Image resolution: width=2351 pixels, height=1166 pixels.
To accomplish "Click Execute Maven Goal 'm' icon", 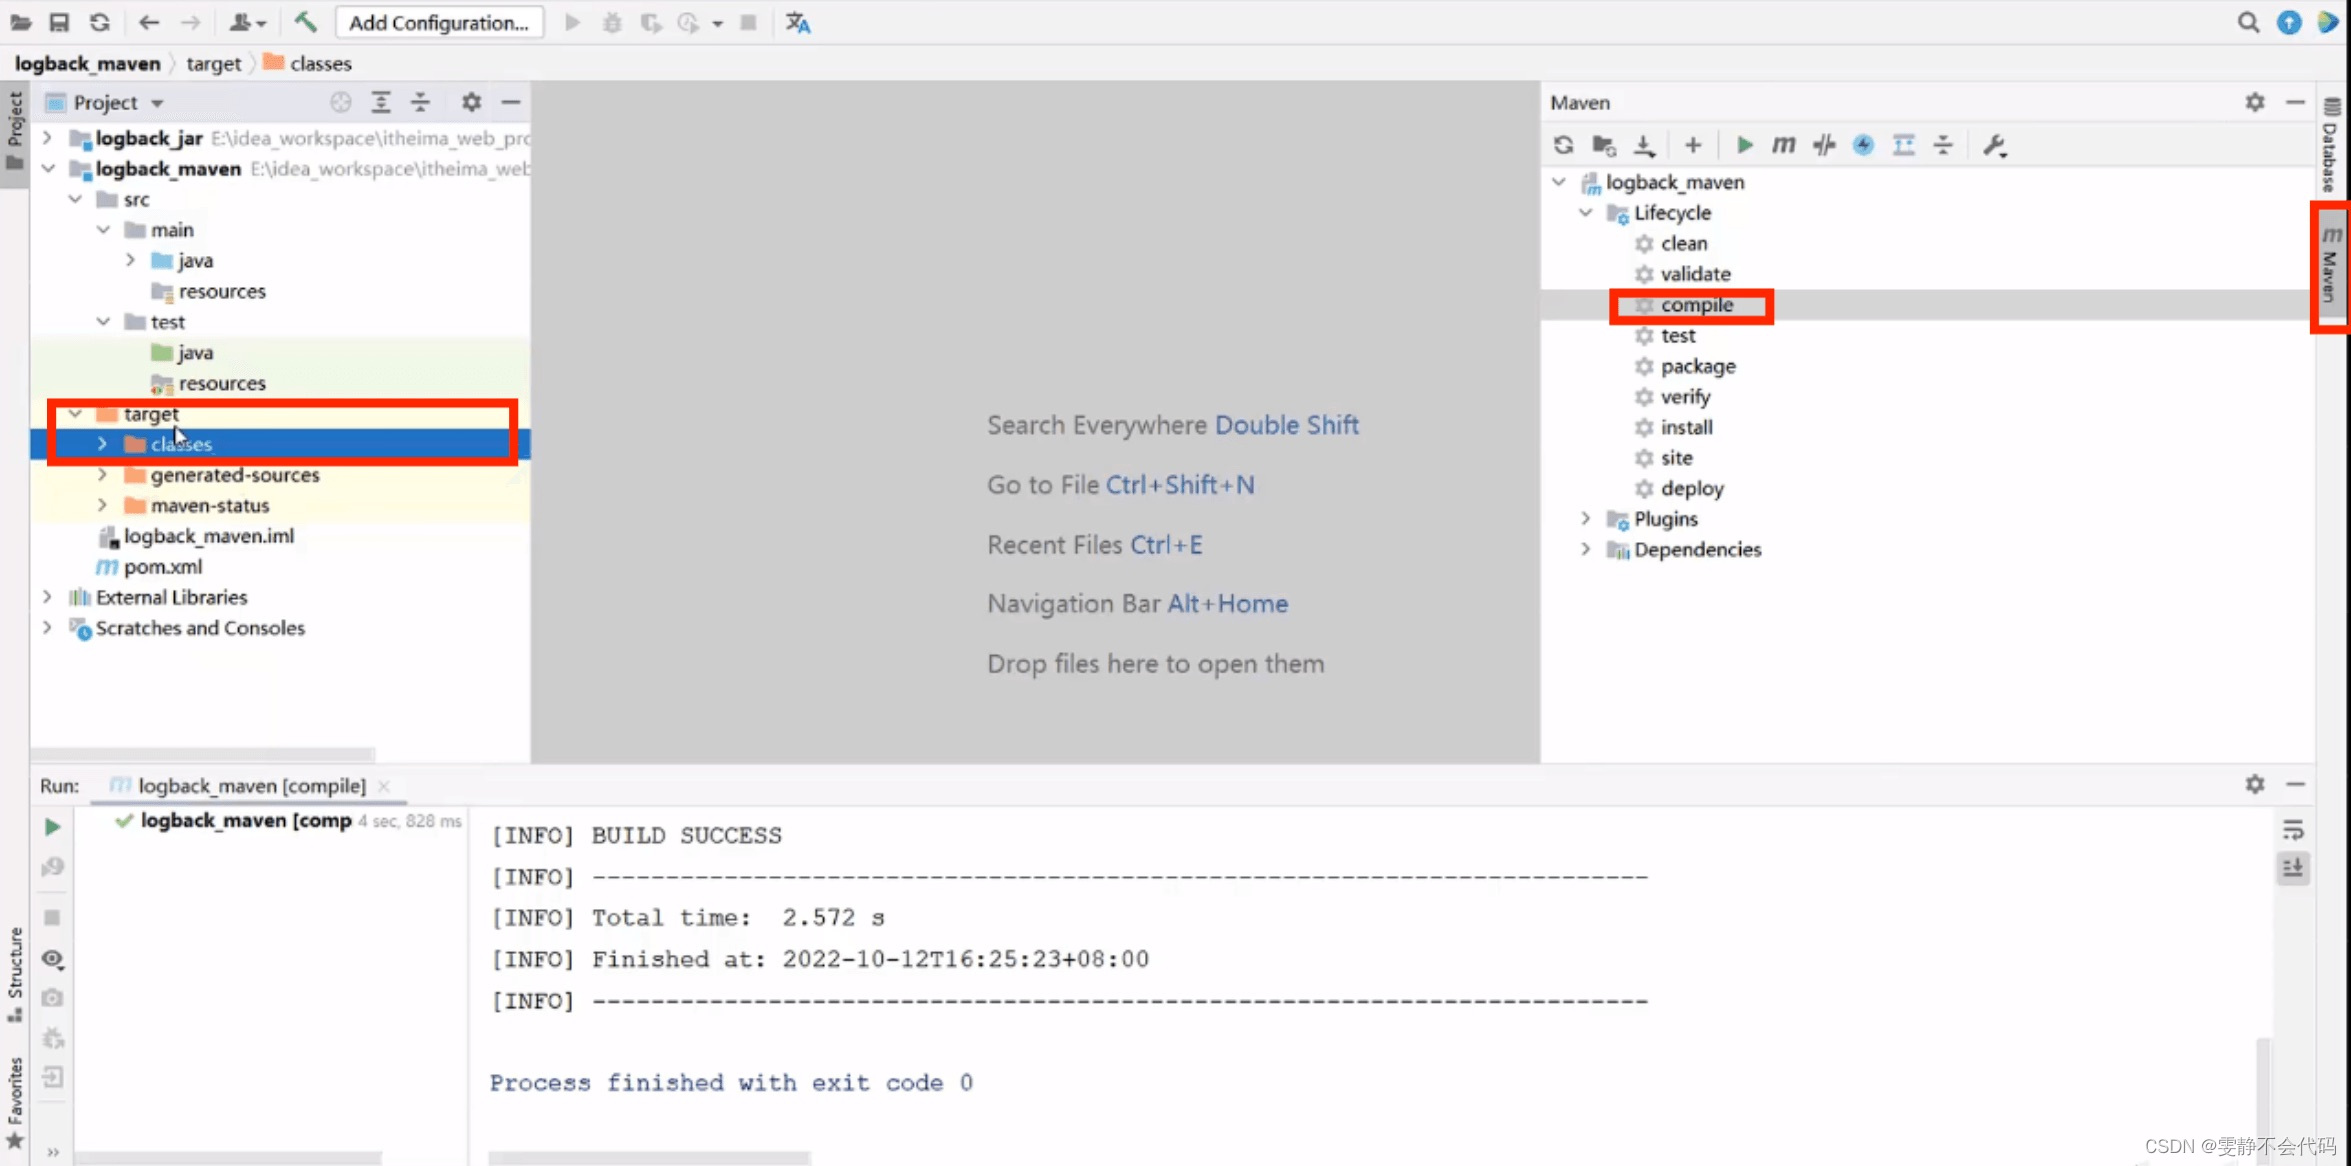I will tap(1783, 145).
